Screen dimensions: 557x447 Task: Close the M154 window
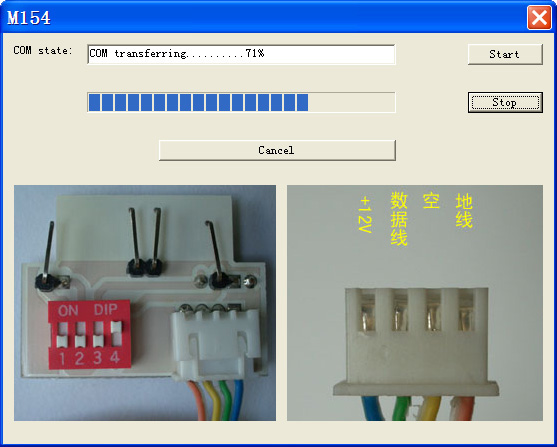tap(539, 17)
